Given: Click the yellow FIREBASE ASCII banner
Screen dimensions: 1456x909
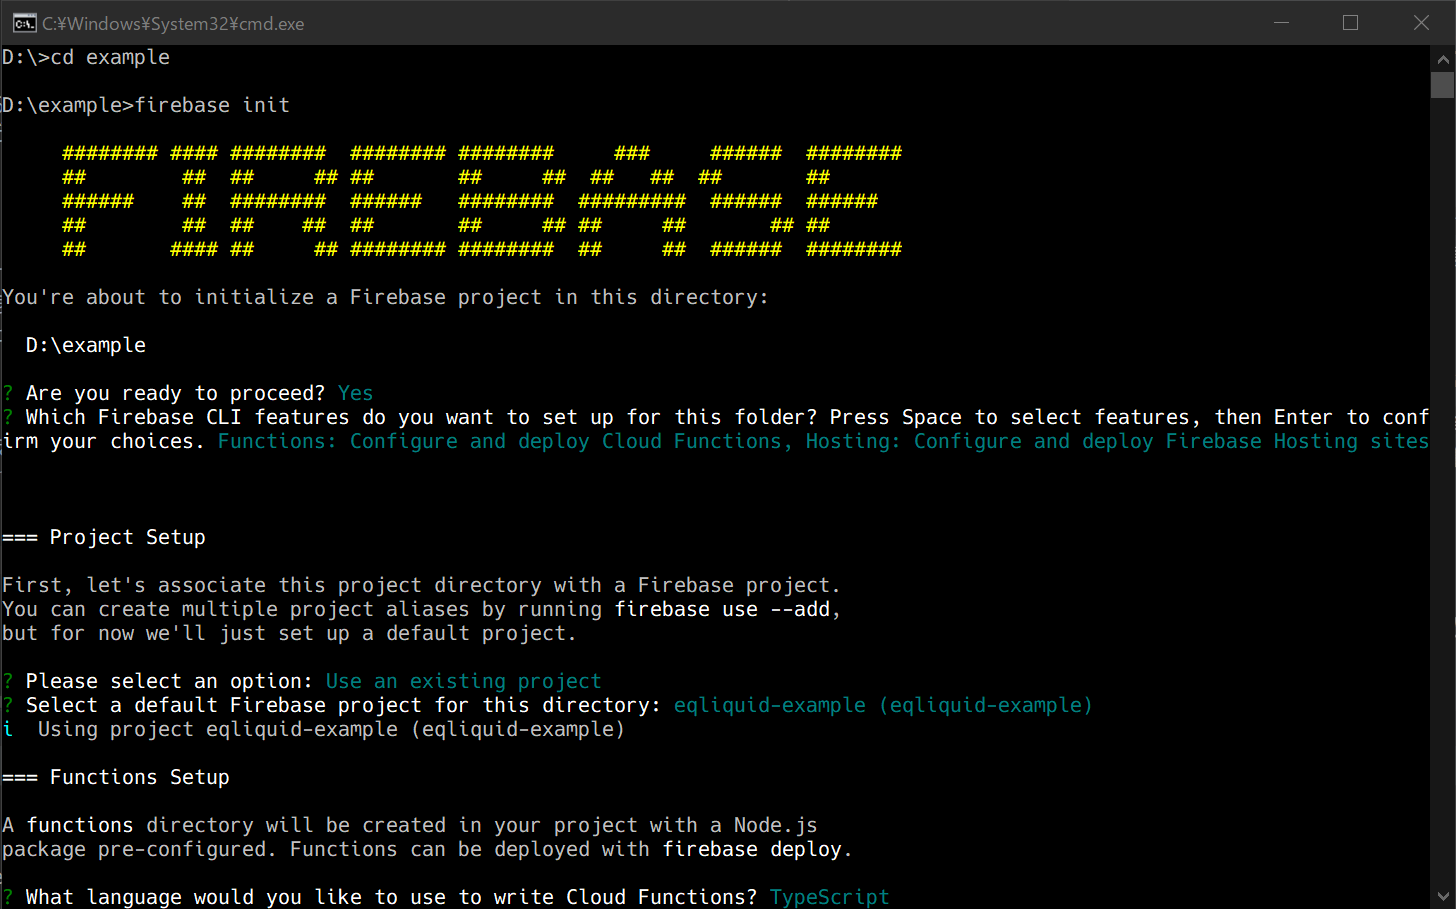Looking at the screenshot, I should point(481,201).
